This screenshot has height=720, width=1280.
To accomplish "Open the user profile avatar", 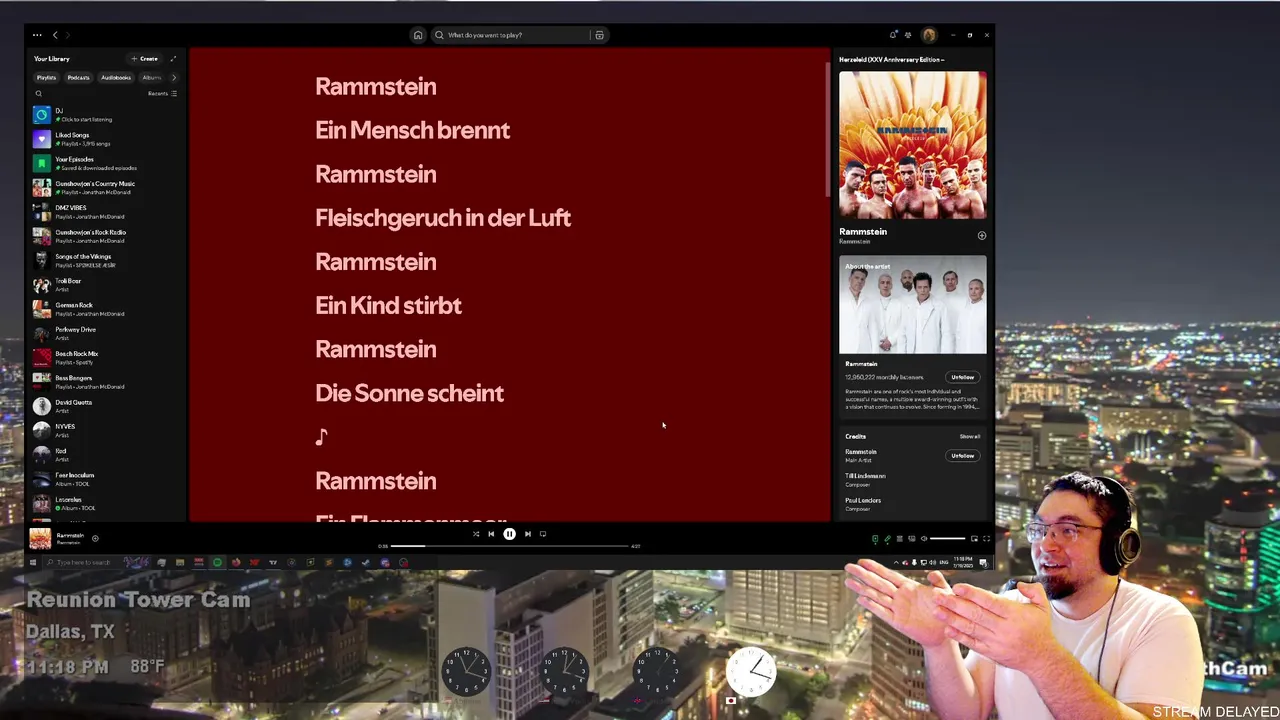I will point(929,35).
